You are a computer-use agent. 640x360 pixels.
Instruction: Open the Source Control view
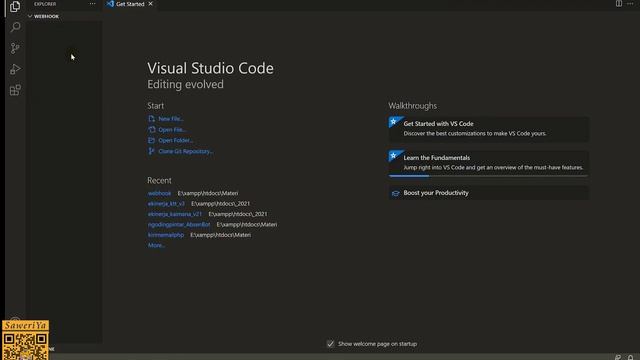(15, 48)
